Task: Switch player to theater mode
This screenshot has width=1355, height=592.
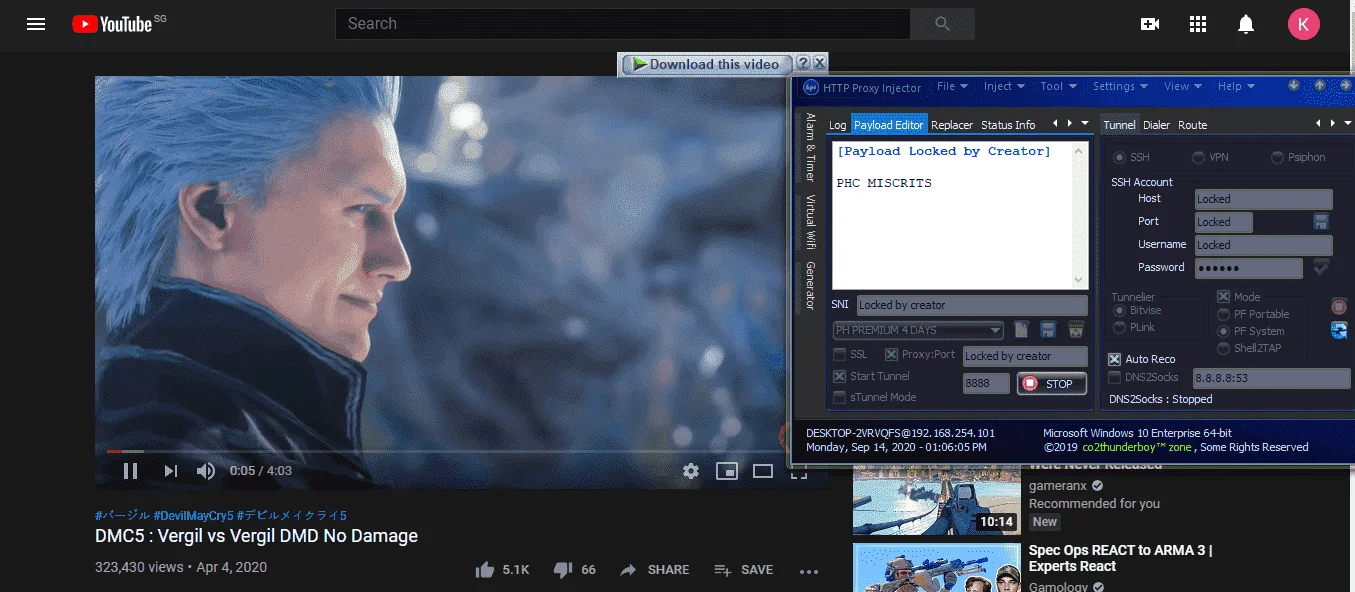Action: pos(763,471)
